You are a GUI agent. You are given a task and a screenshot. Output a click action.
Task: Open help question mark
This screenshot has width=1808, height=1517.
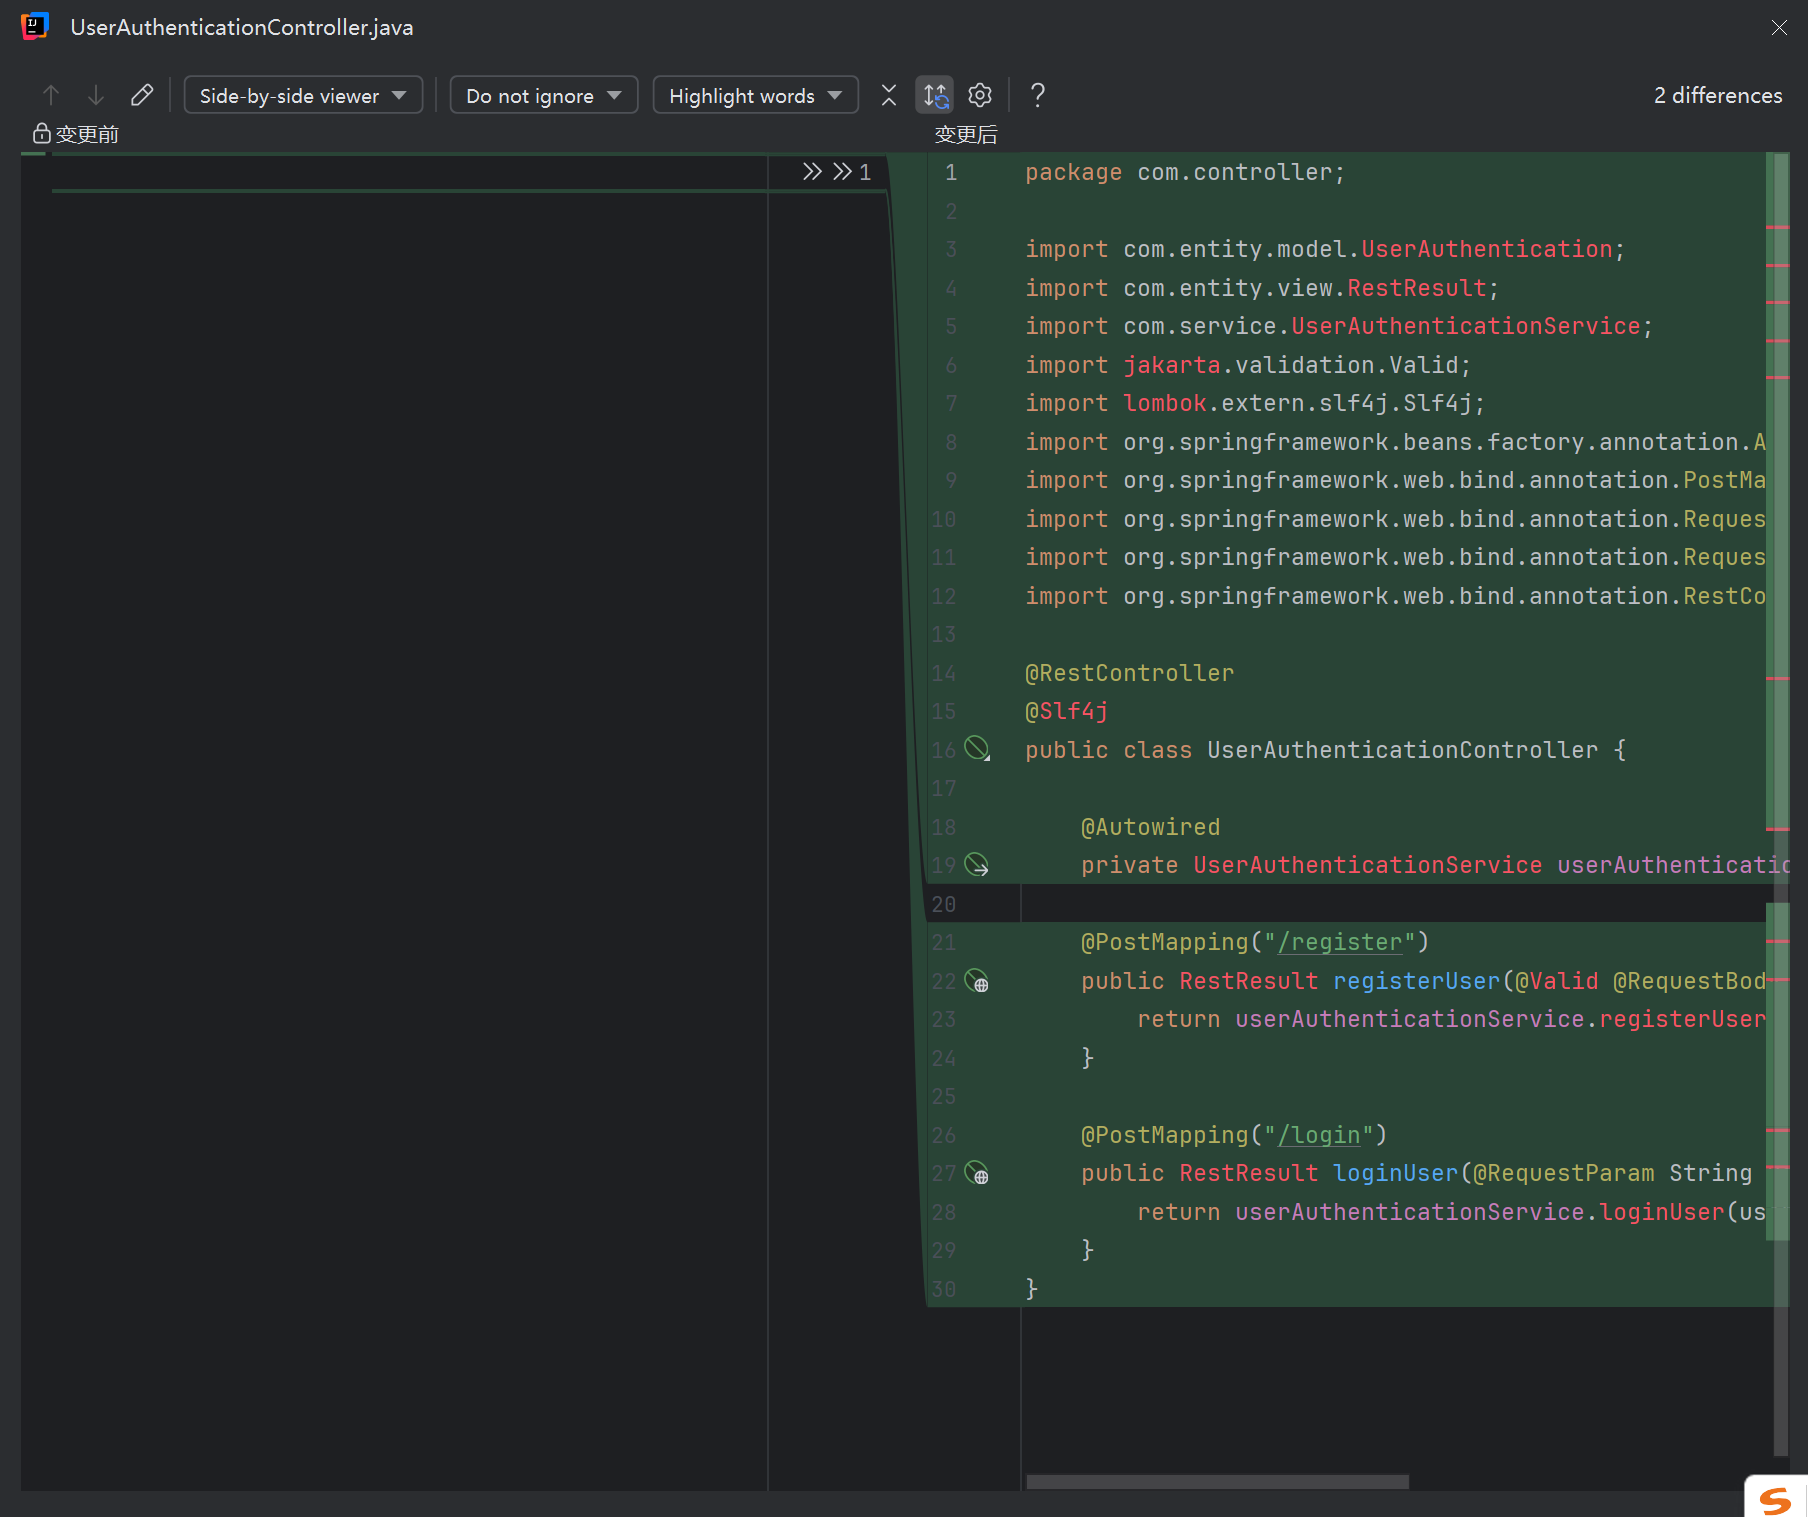click(1038, 95)
